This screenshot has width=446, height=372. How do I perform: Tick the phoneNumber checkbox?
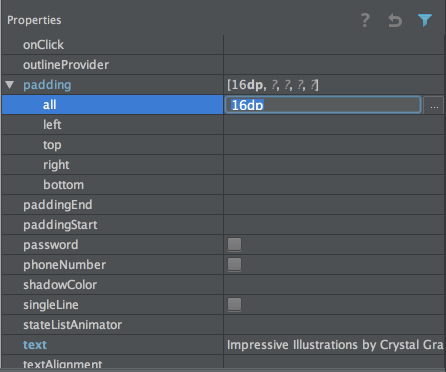coord(234,264)
